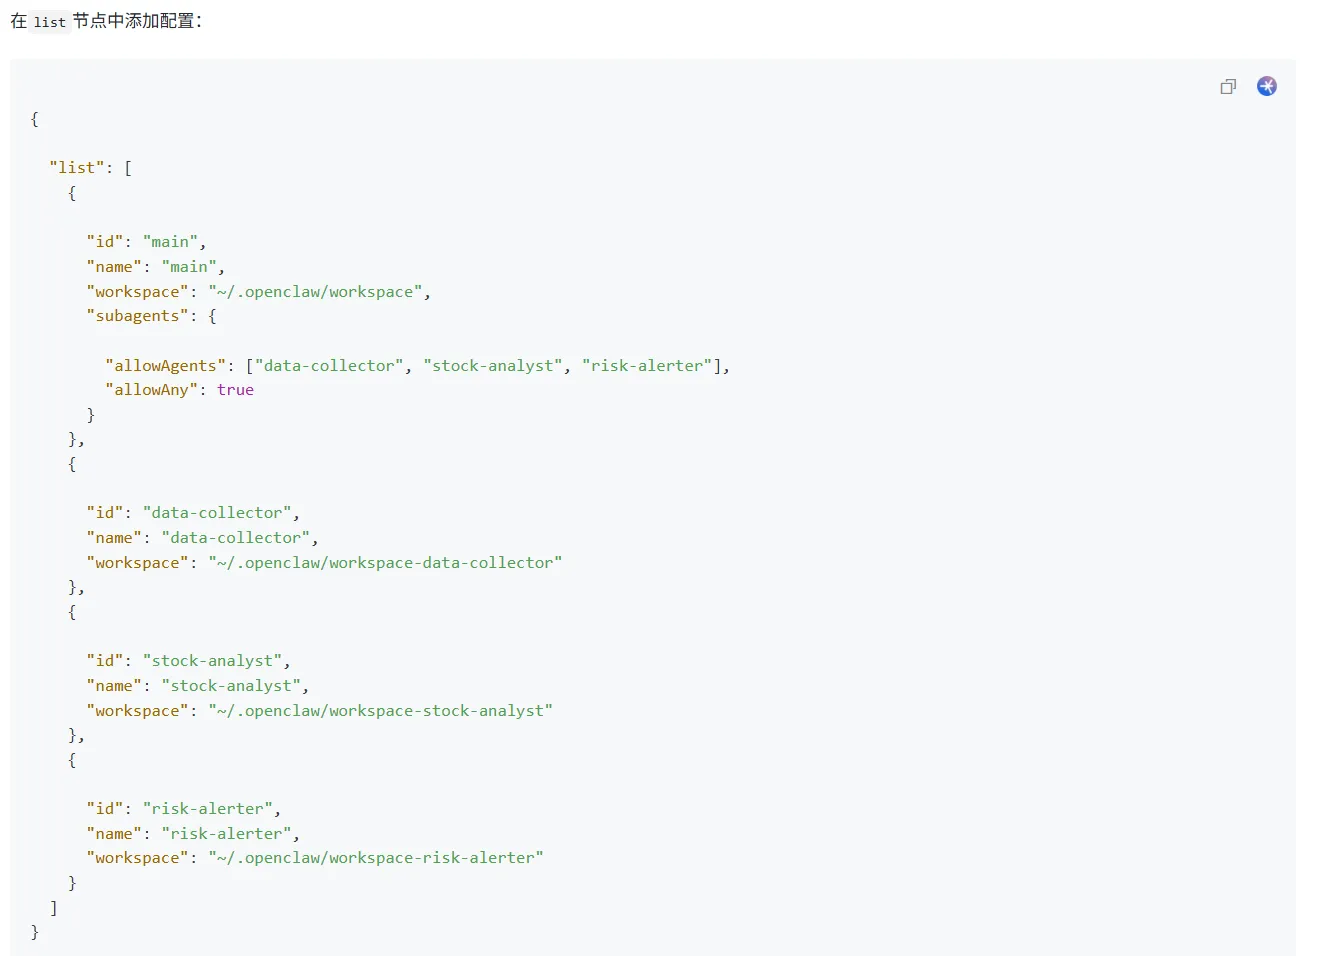Click the purple 'true' value
The height and width of the screenshot is (956, 1325).
235,390
